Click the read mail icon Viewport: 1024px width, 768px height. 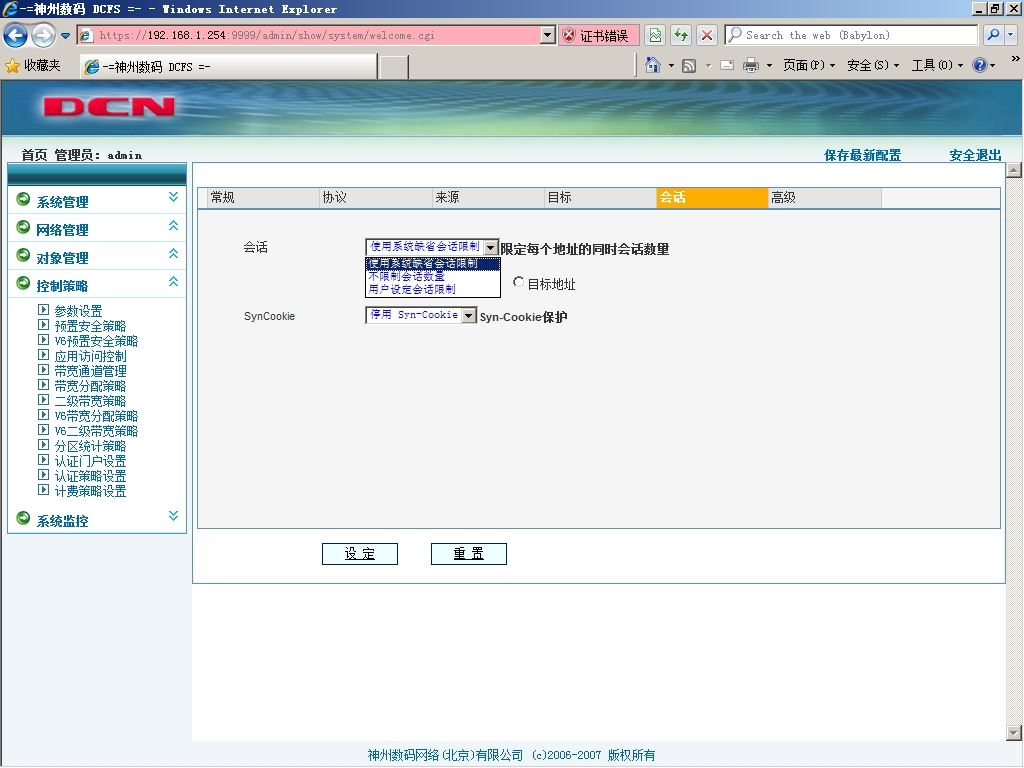point(727,65)
